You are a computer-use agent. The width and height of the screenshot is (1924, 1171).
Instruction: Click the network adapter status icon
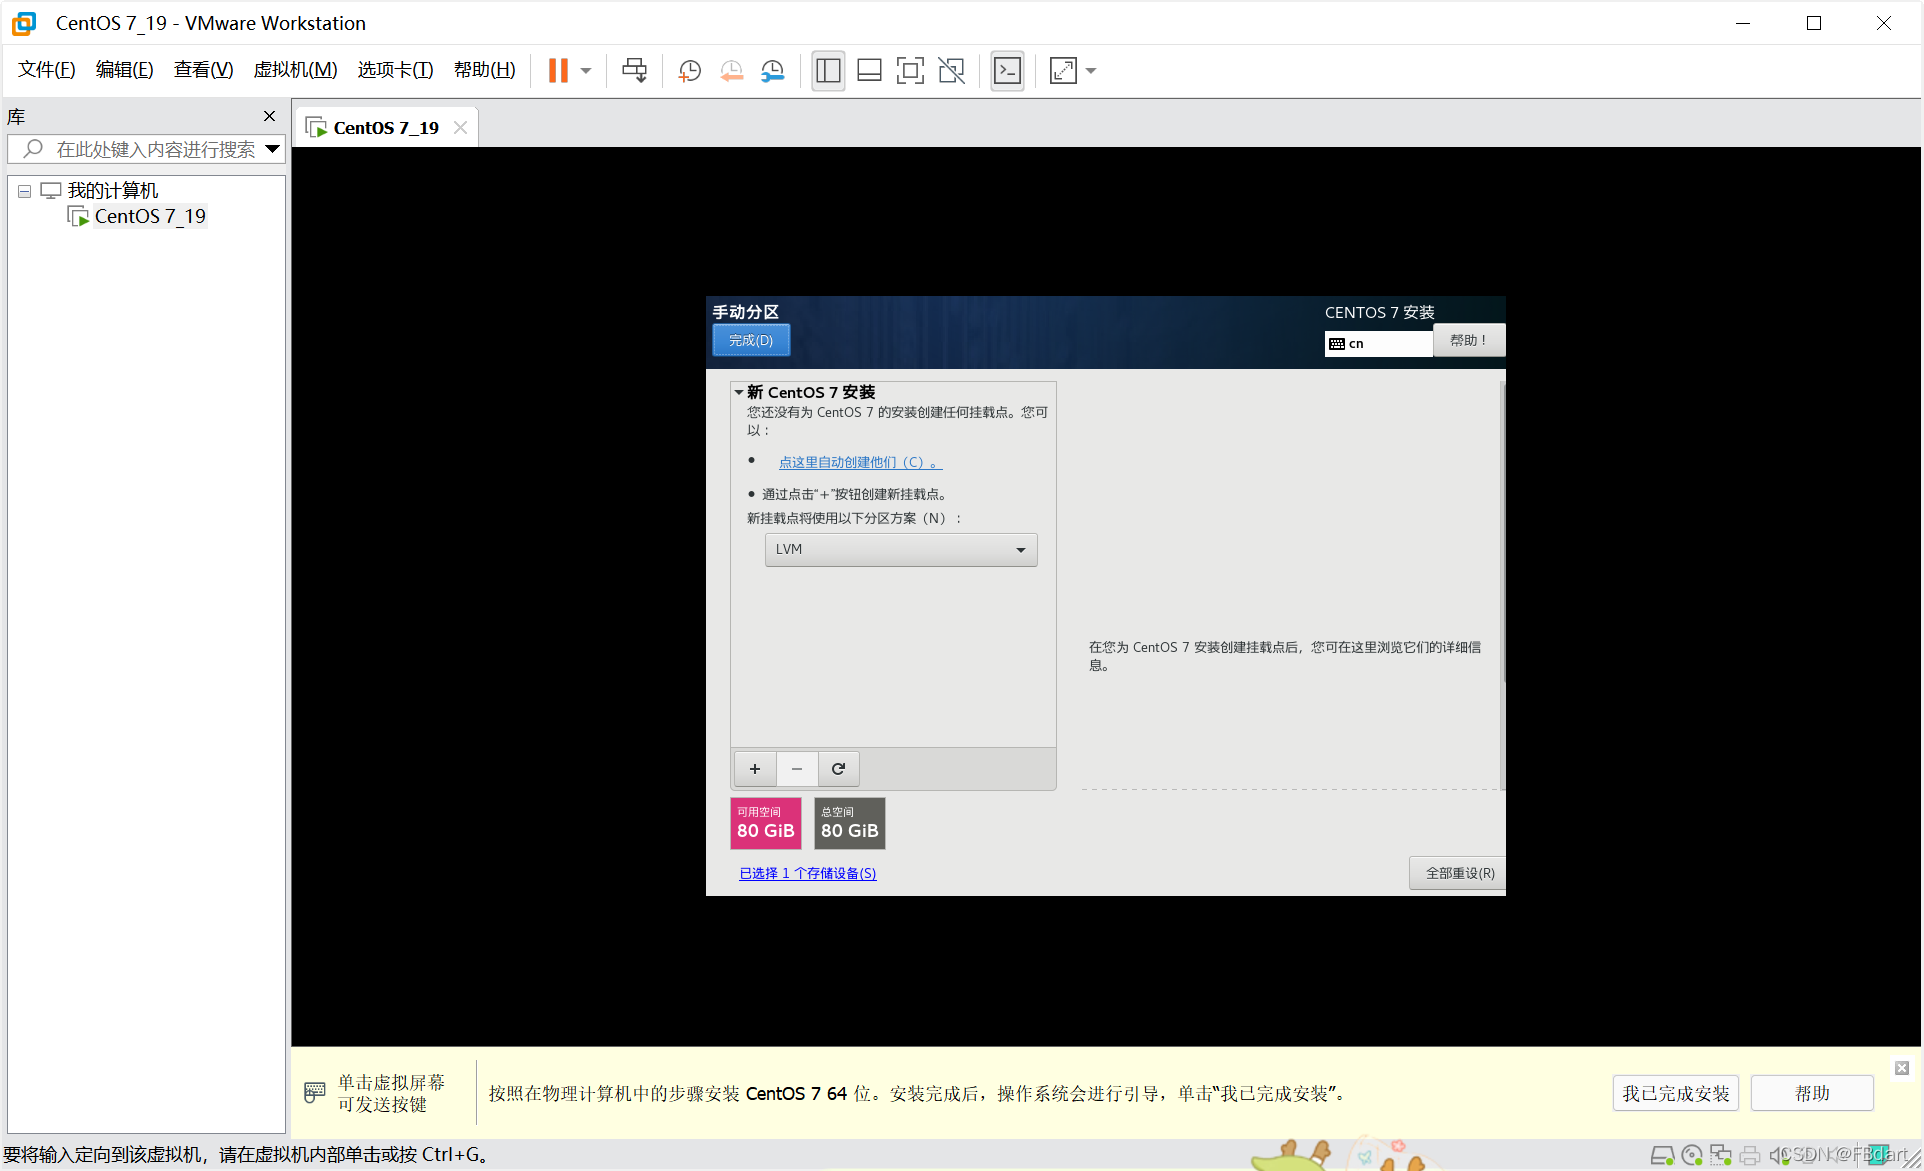point(1721,1154)
